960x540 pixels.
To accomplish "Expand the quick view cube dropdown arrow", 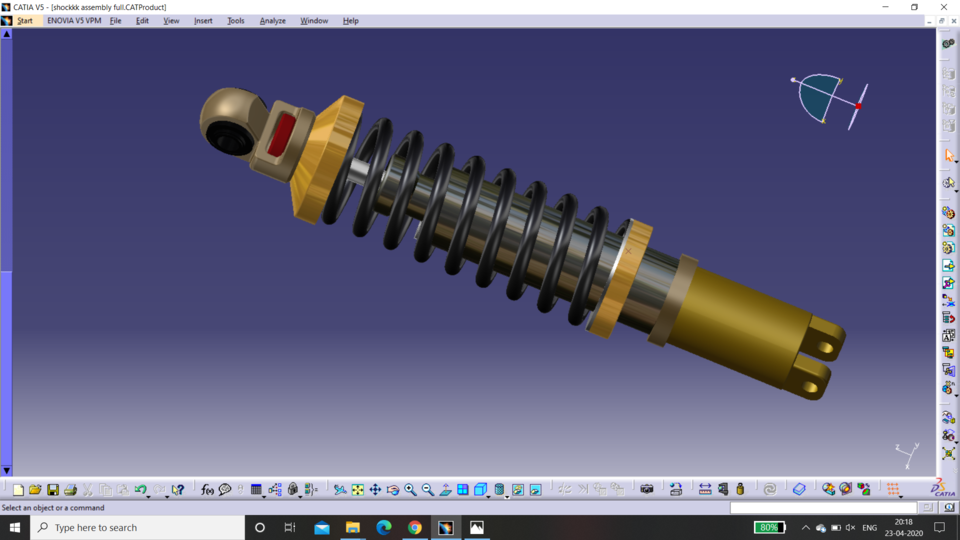I will coord(488,496).
